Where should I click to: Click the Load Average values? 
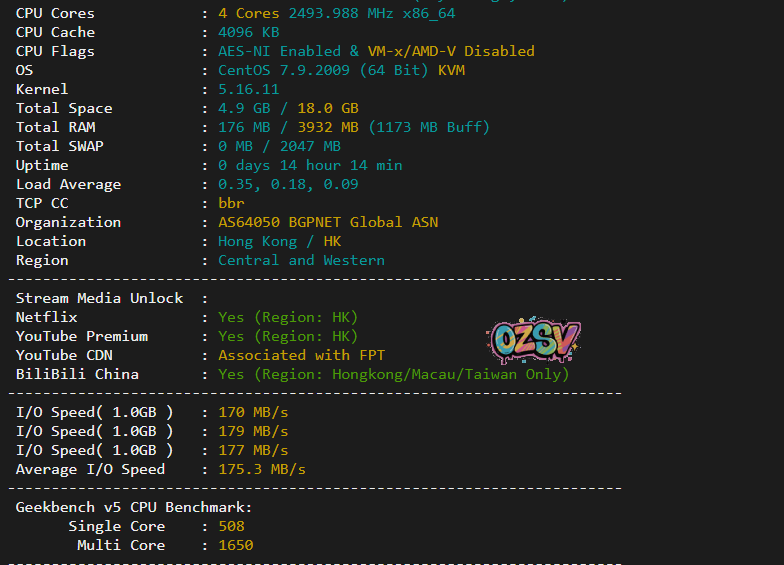[x=288, y=184]
